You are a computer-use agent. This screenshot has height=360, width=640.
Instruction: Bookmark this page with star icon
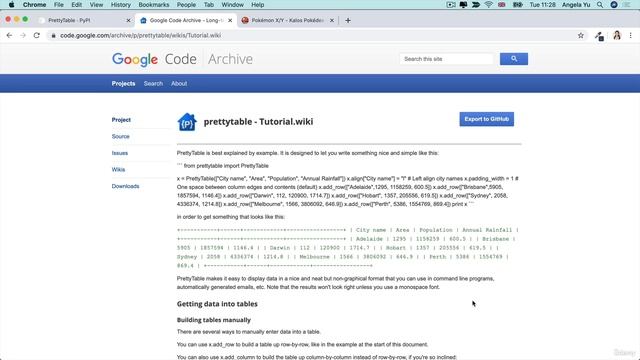[581, 36]
